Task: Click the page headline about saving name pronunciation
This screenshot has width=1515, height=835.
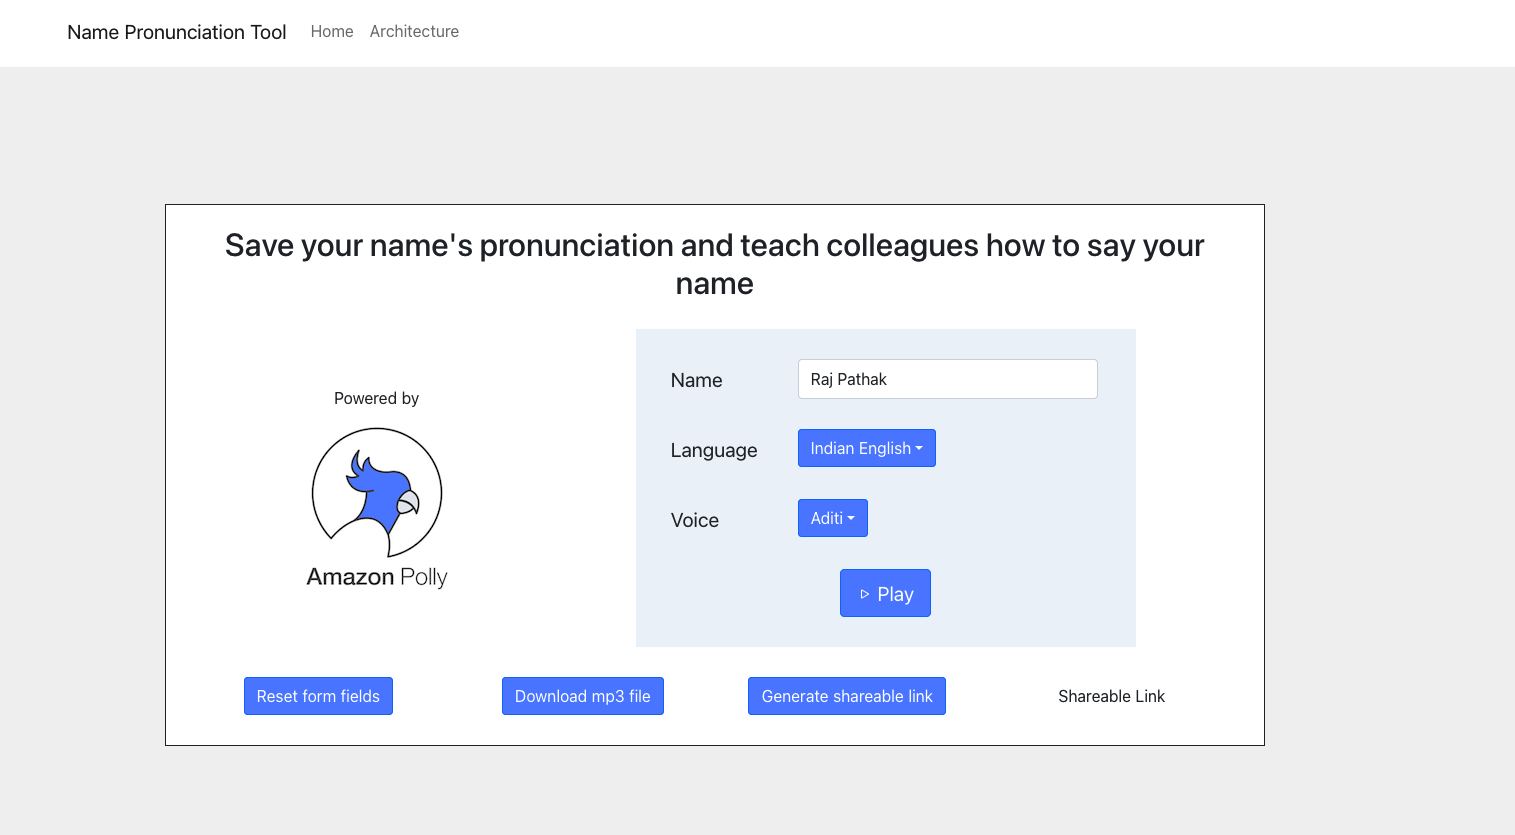Action: [x=714, y=264]
